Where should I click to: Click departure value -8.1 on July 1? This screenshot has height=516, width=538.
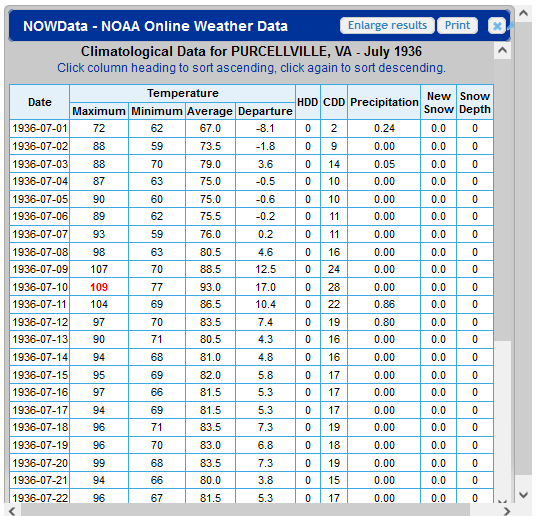(x=265, y=128)
